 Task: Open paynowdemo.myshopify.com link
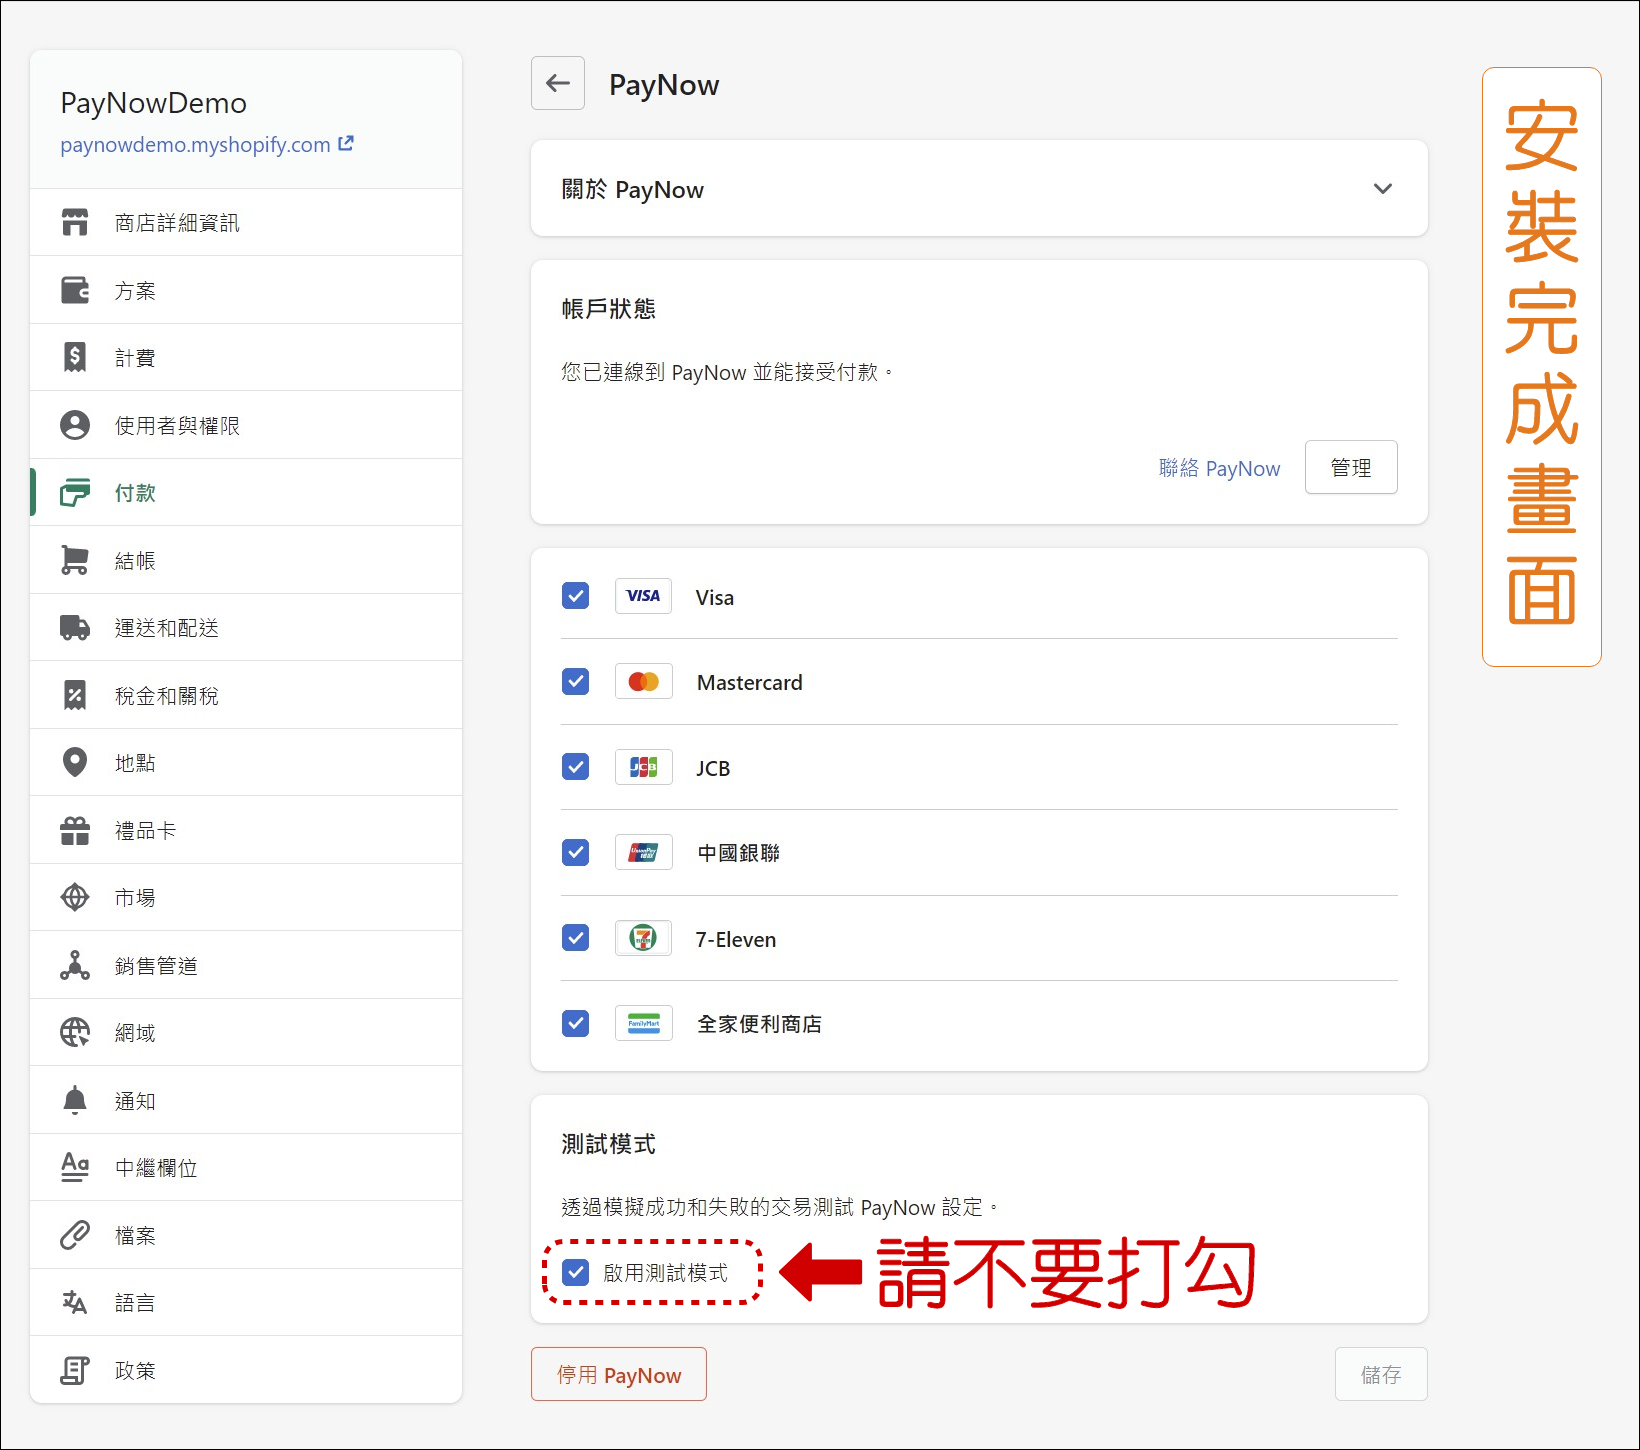point(195,144)
